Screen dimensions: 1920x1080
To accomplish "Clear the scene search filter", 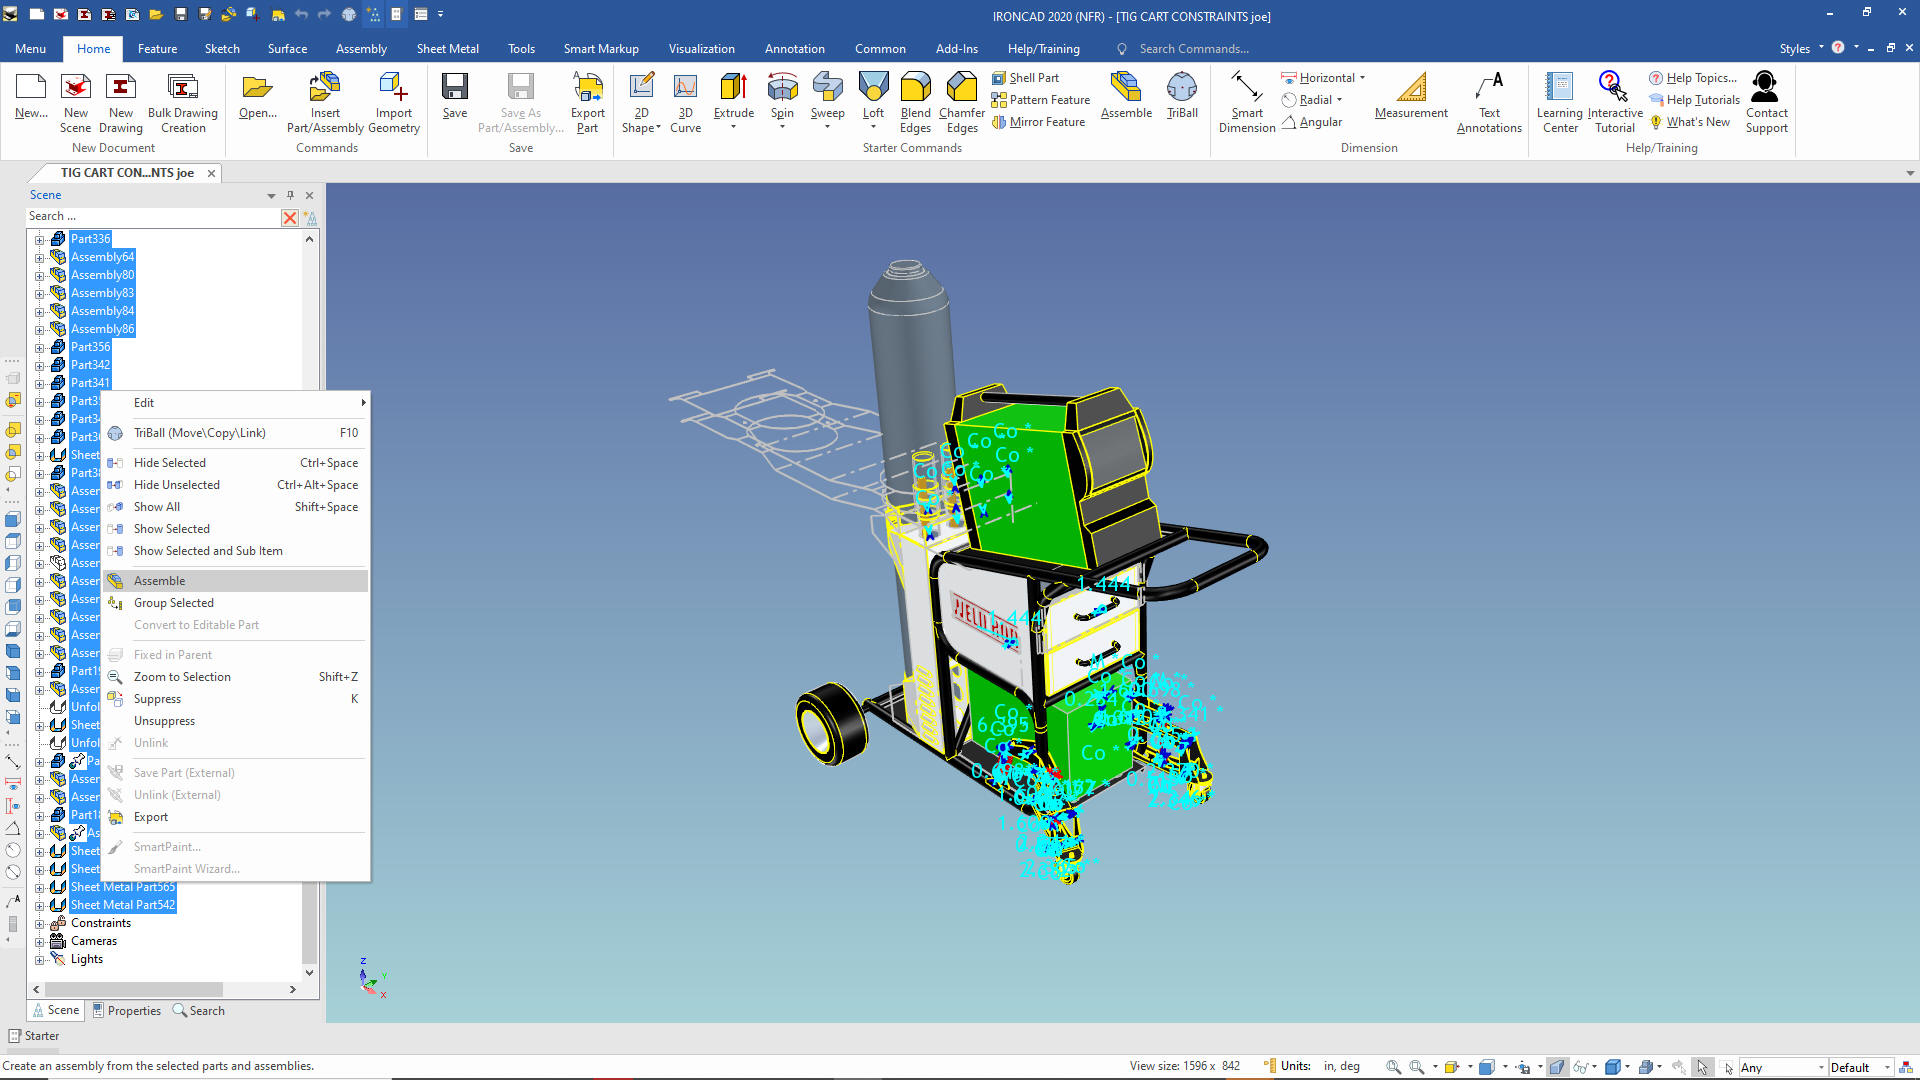I will 290,217.
